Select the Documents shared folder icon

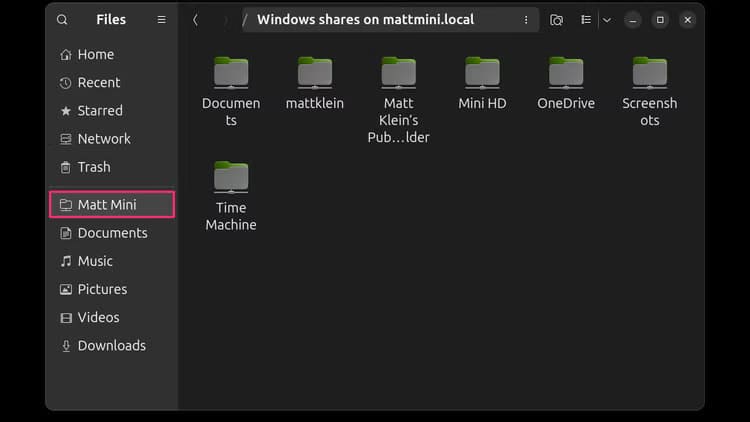click(x=231, y=73)
